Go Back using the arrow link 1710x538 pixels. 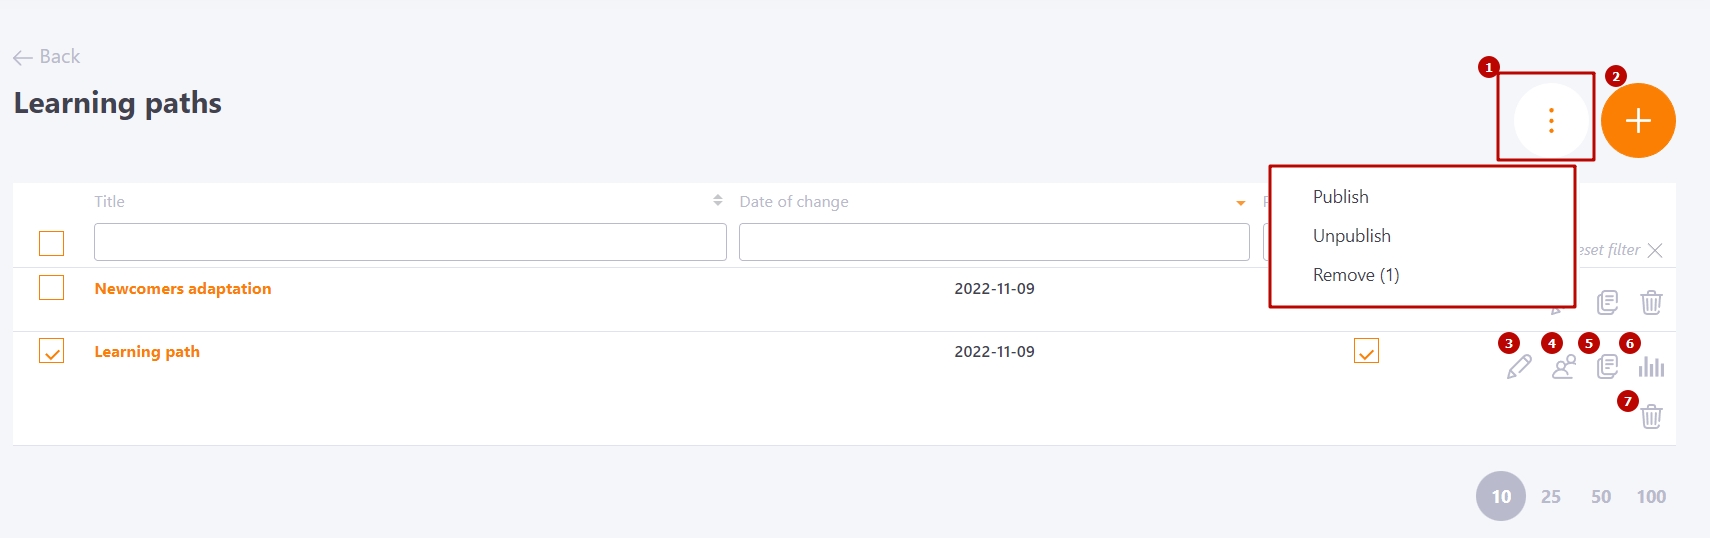pos(46,57)
